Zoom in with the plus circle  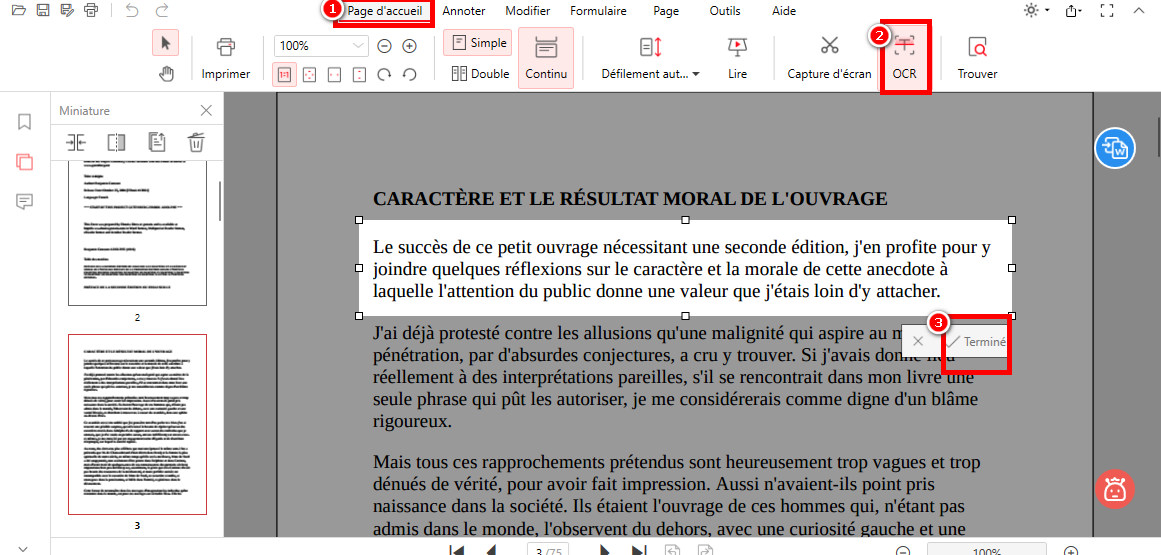tap(409, 46)
